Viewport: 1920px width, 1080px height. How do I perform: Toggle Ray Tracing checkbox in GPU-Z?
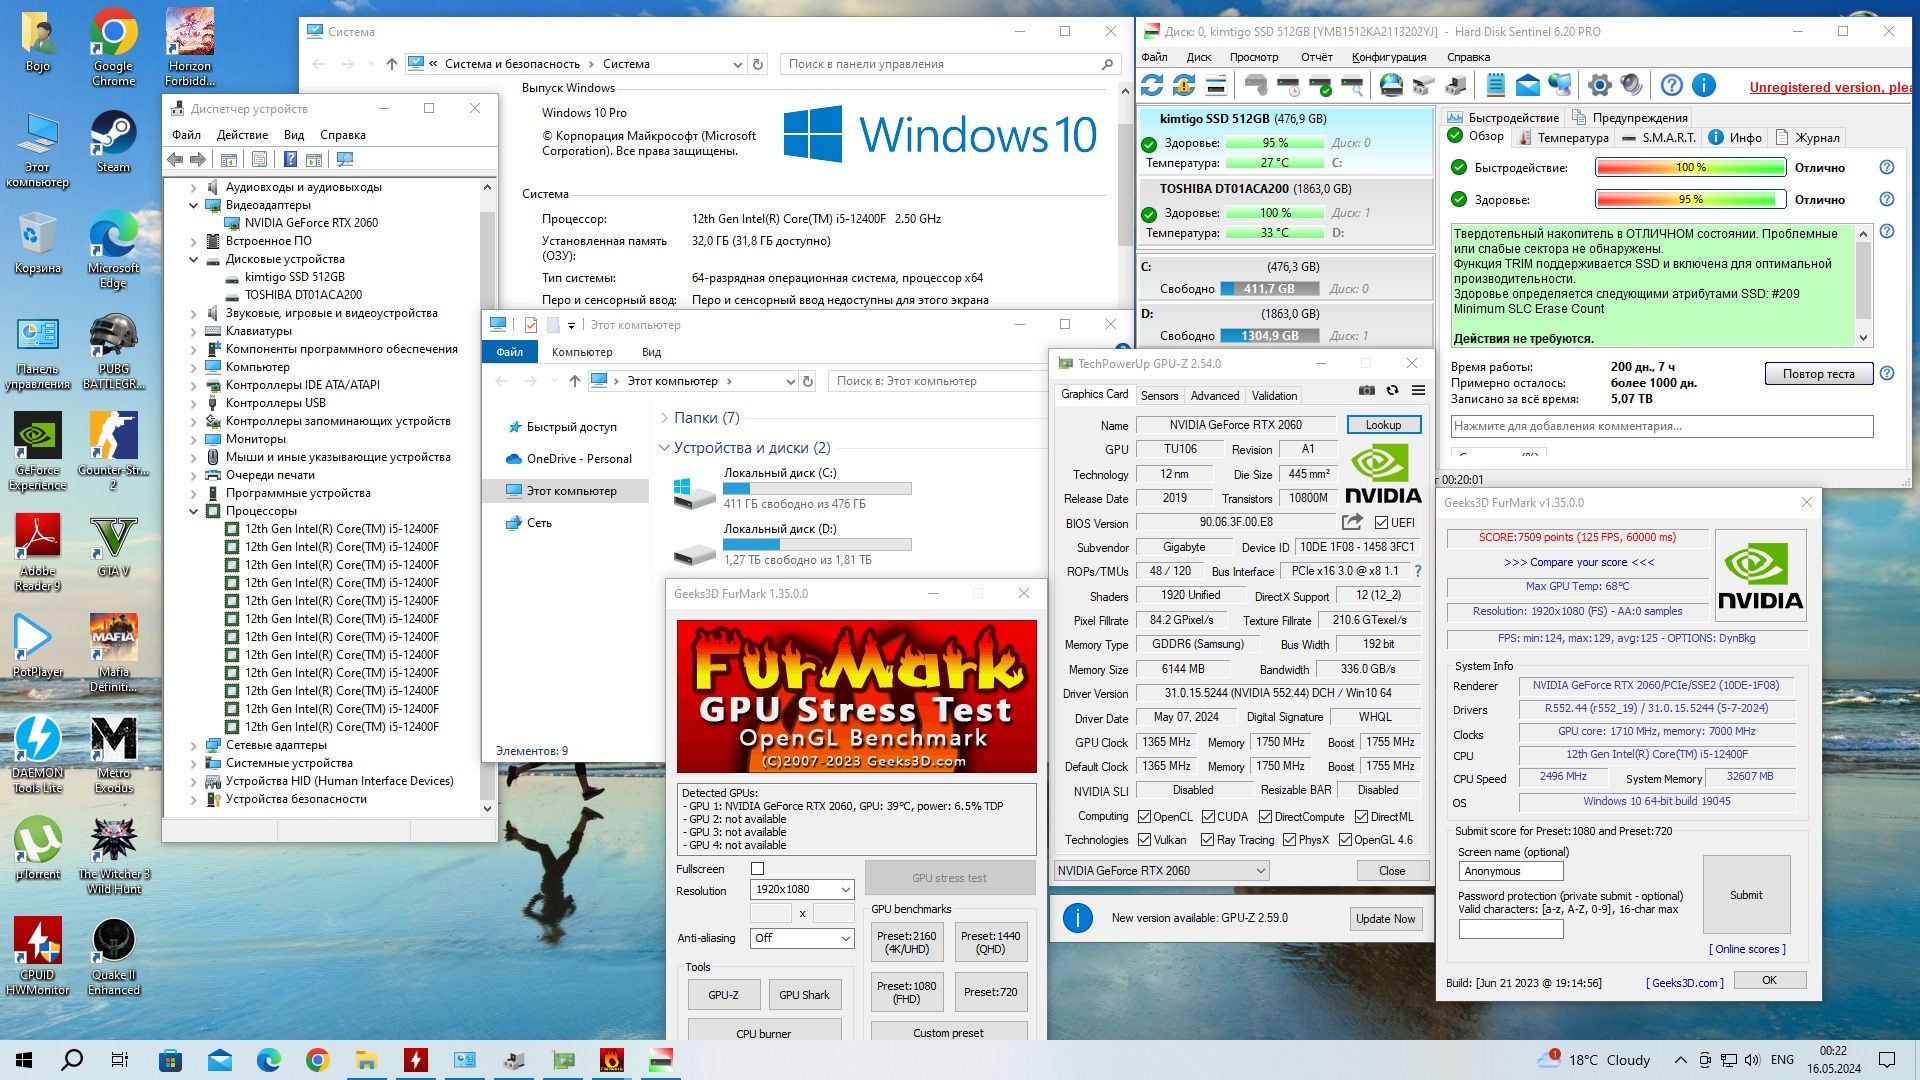point(1207,839)
